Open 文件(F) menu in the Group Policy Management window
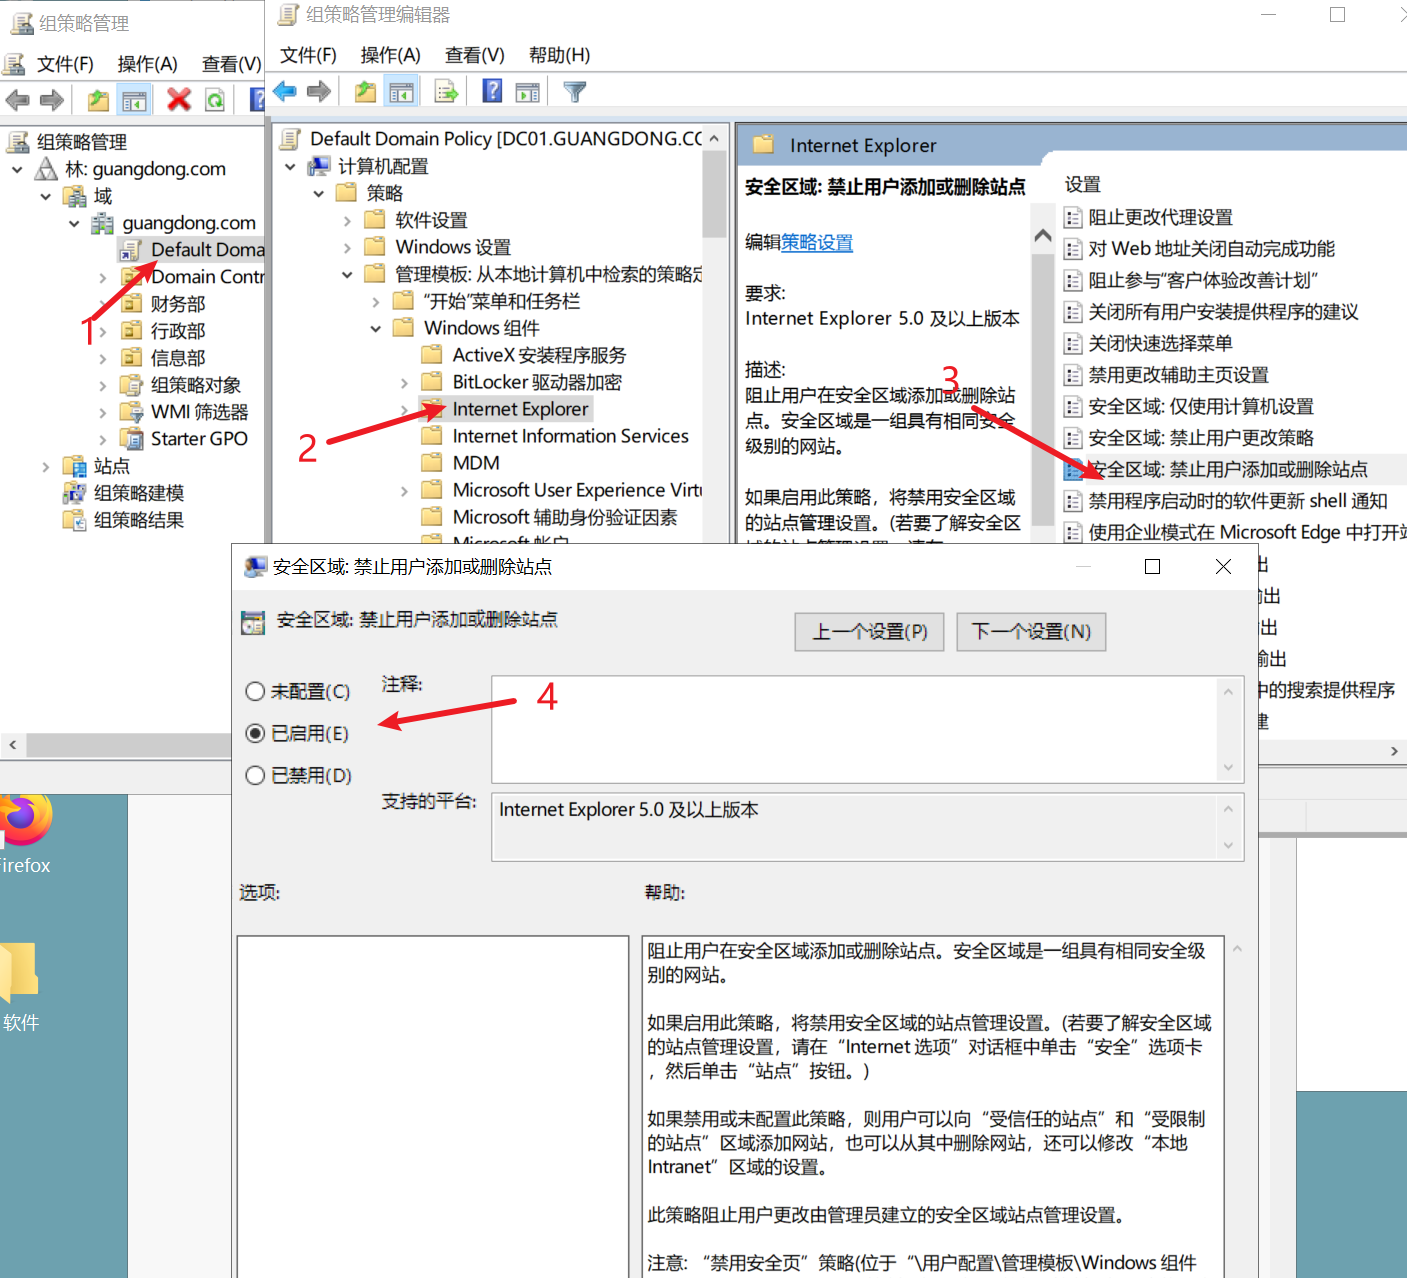 65,64
